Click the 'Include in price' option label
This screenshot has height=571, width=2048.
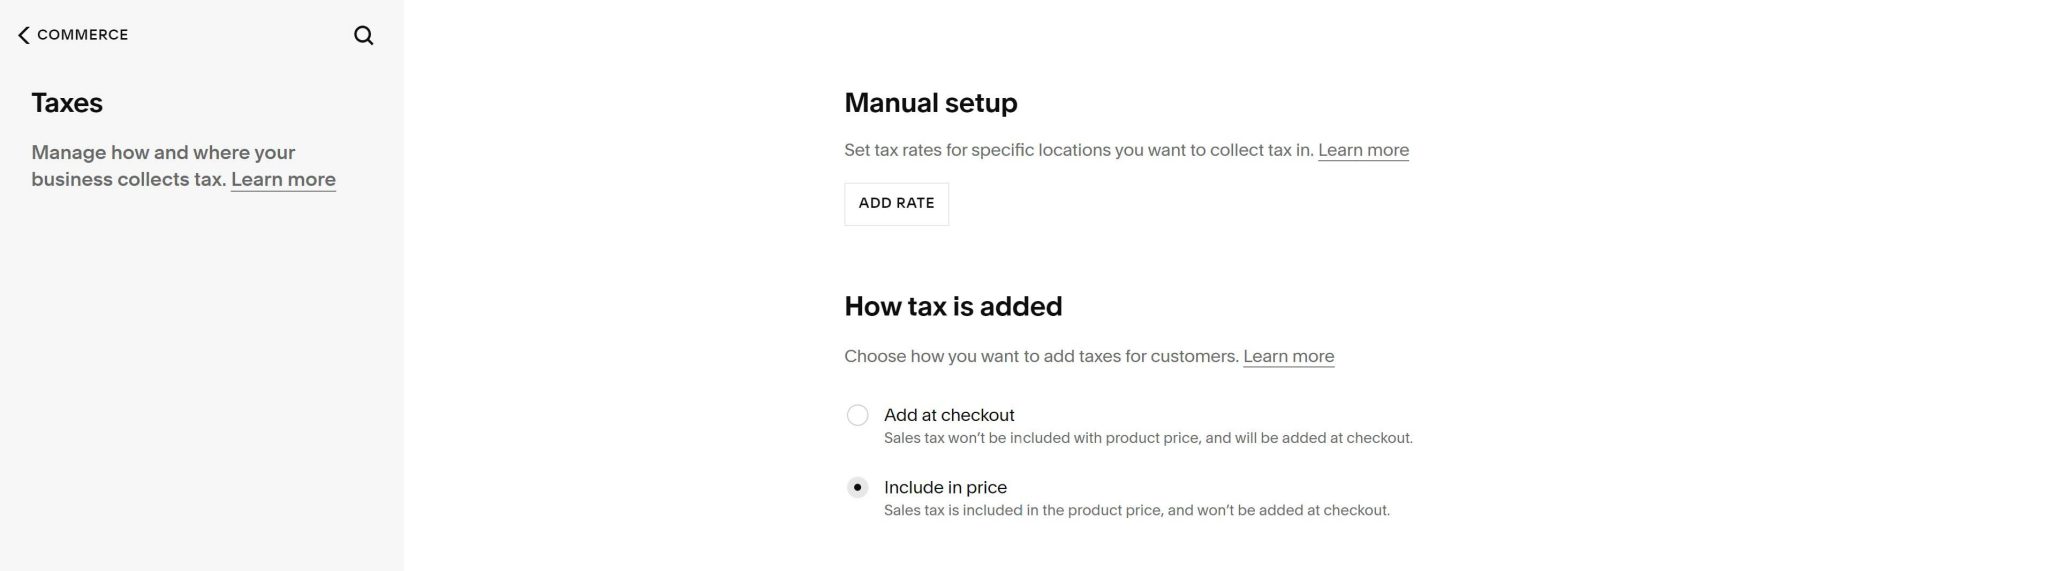point(945,487)
